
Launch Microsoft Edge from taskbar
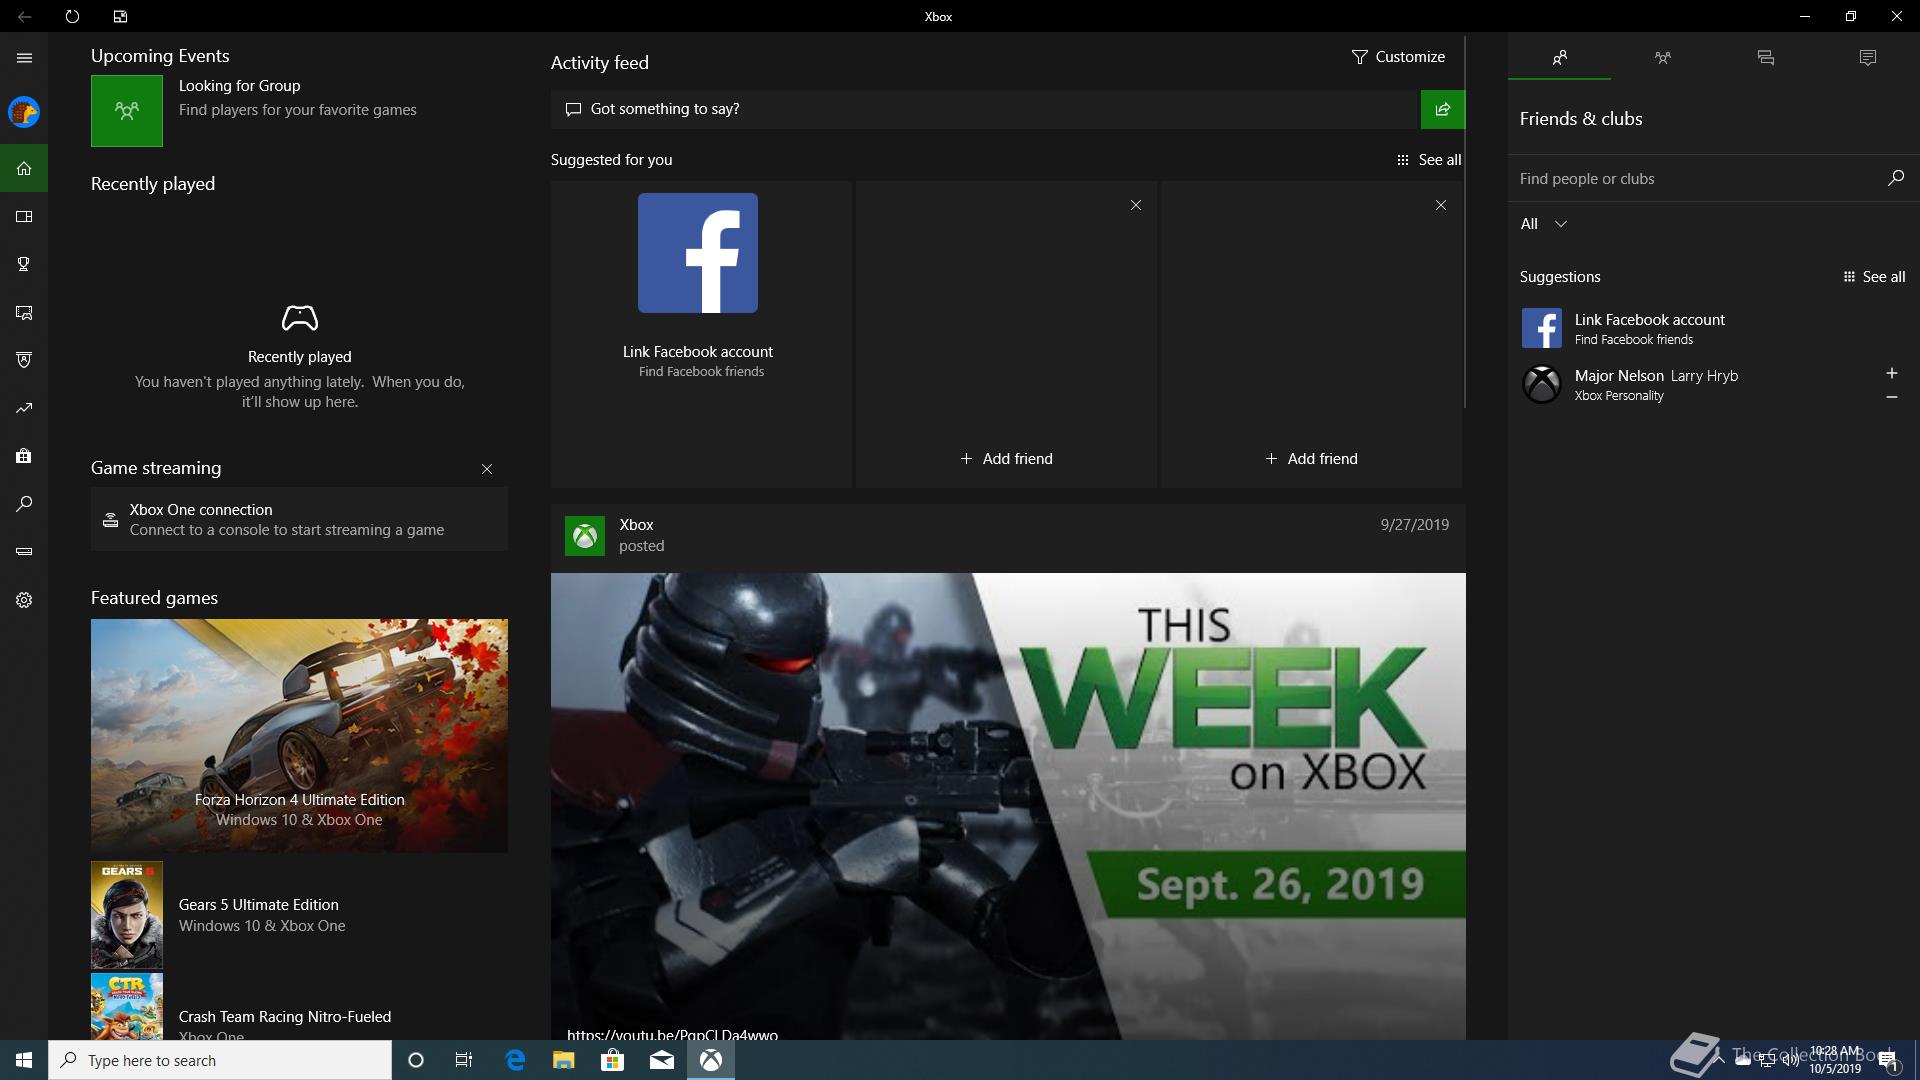coord(515,1060)
